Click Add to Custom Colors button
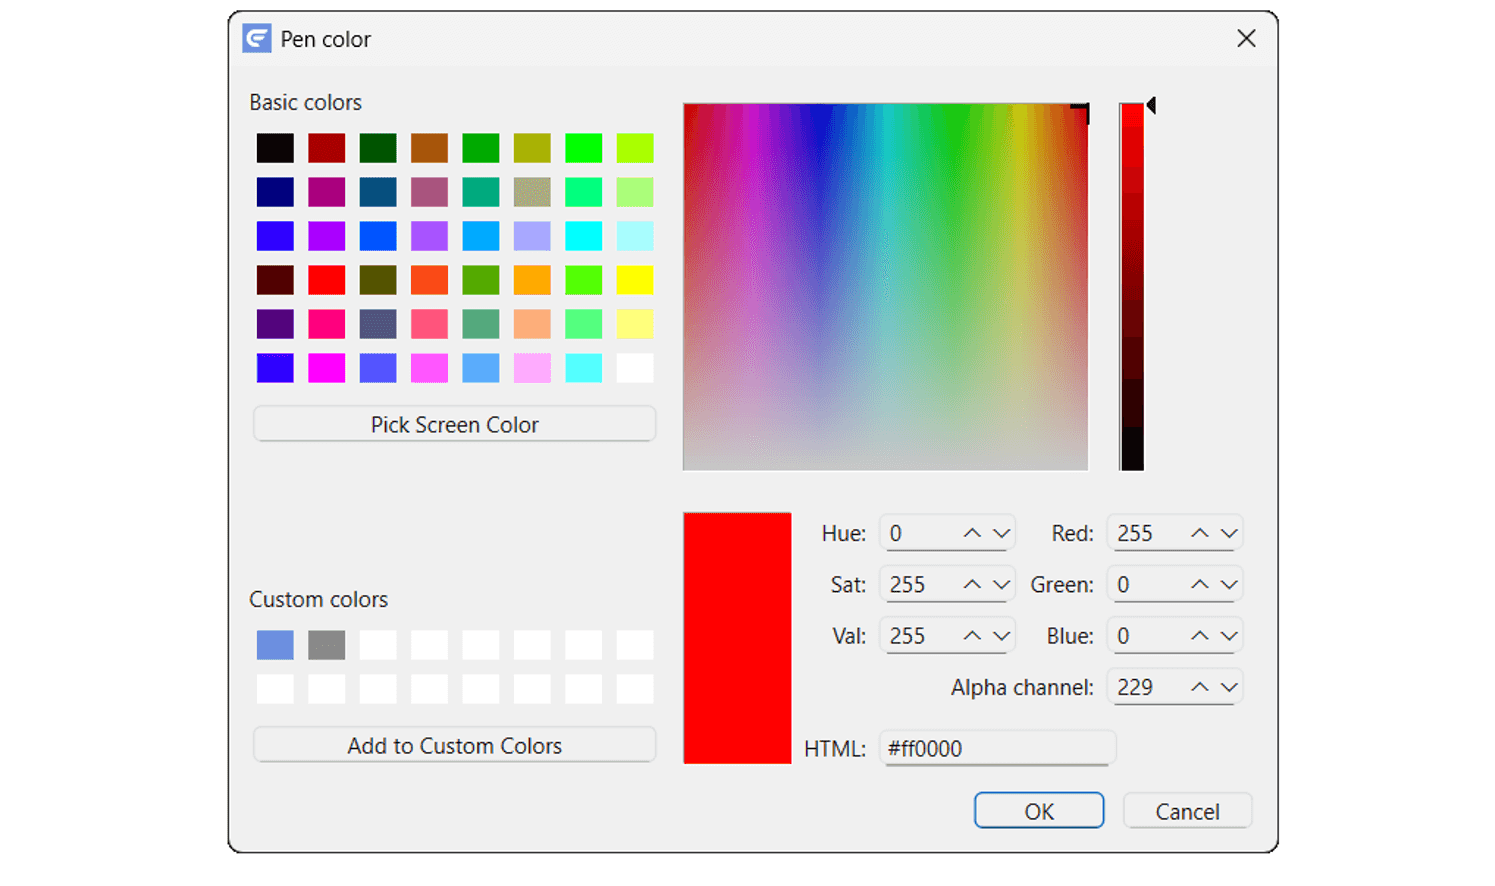This screenshot has width=1495, height=886. click(455, 745)
